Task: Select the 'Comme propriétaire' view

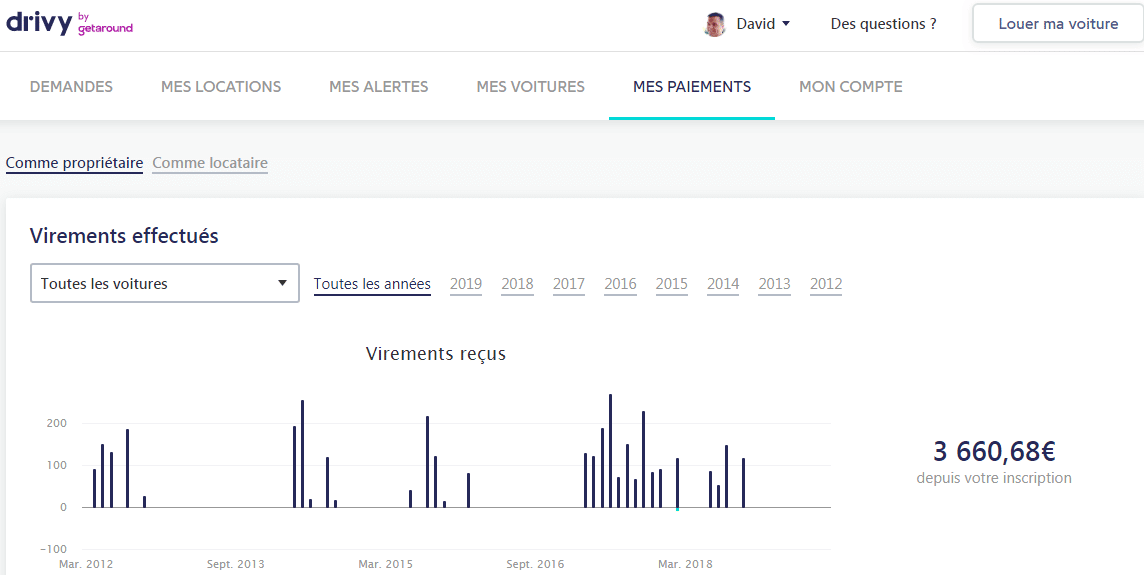Action: pyautogui.click(x=74, y=163)
